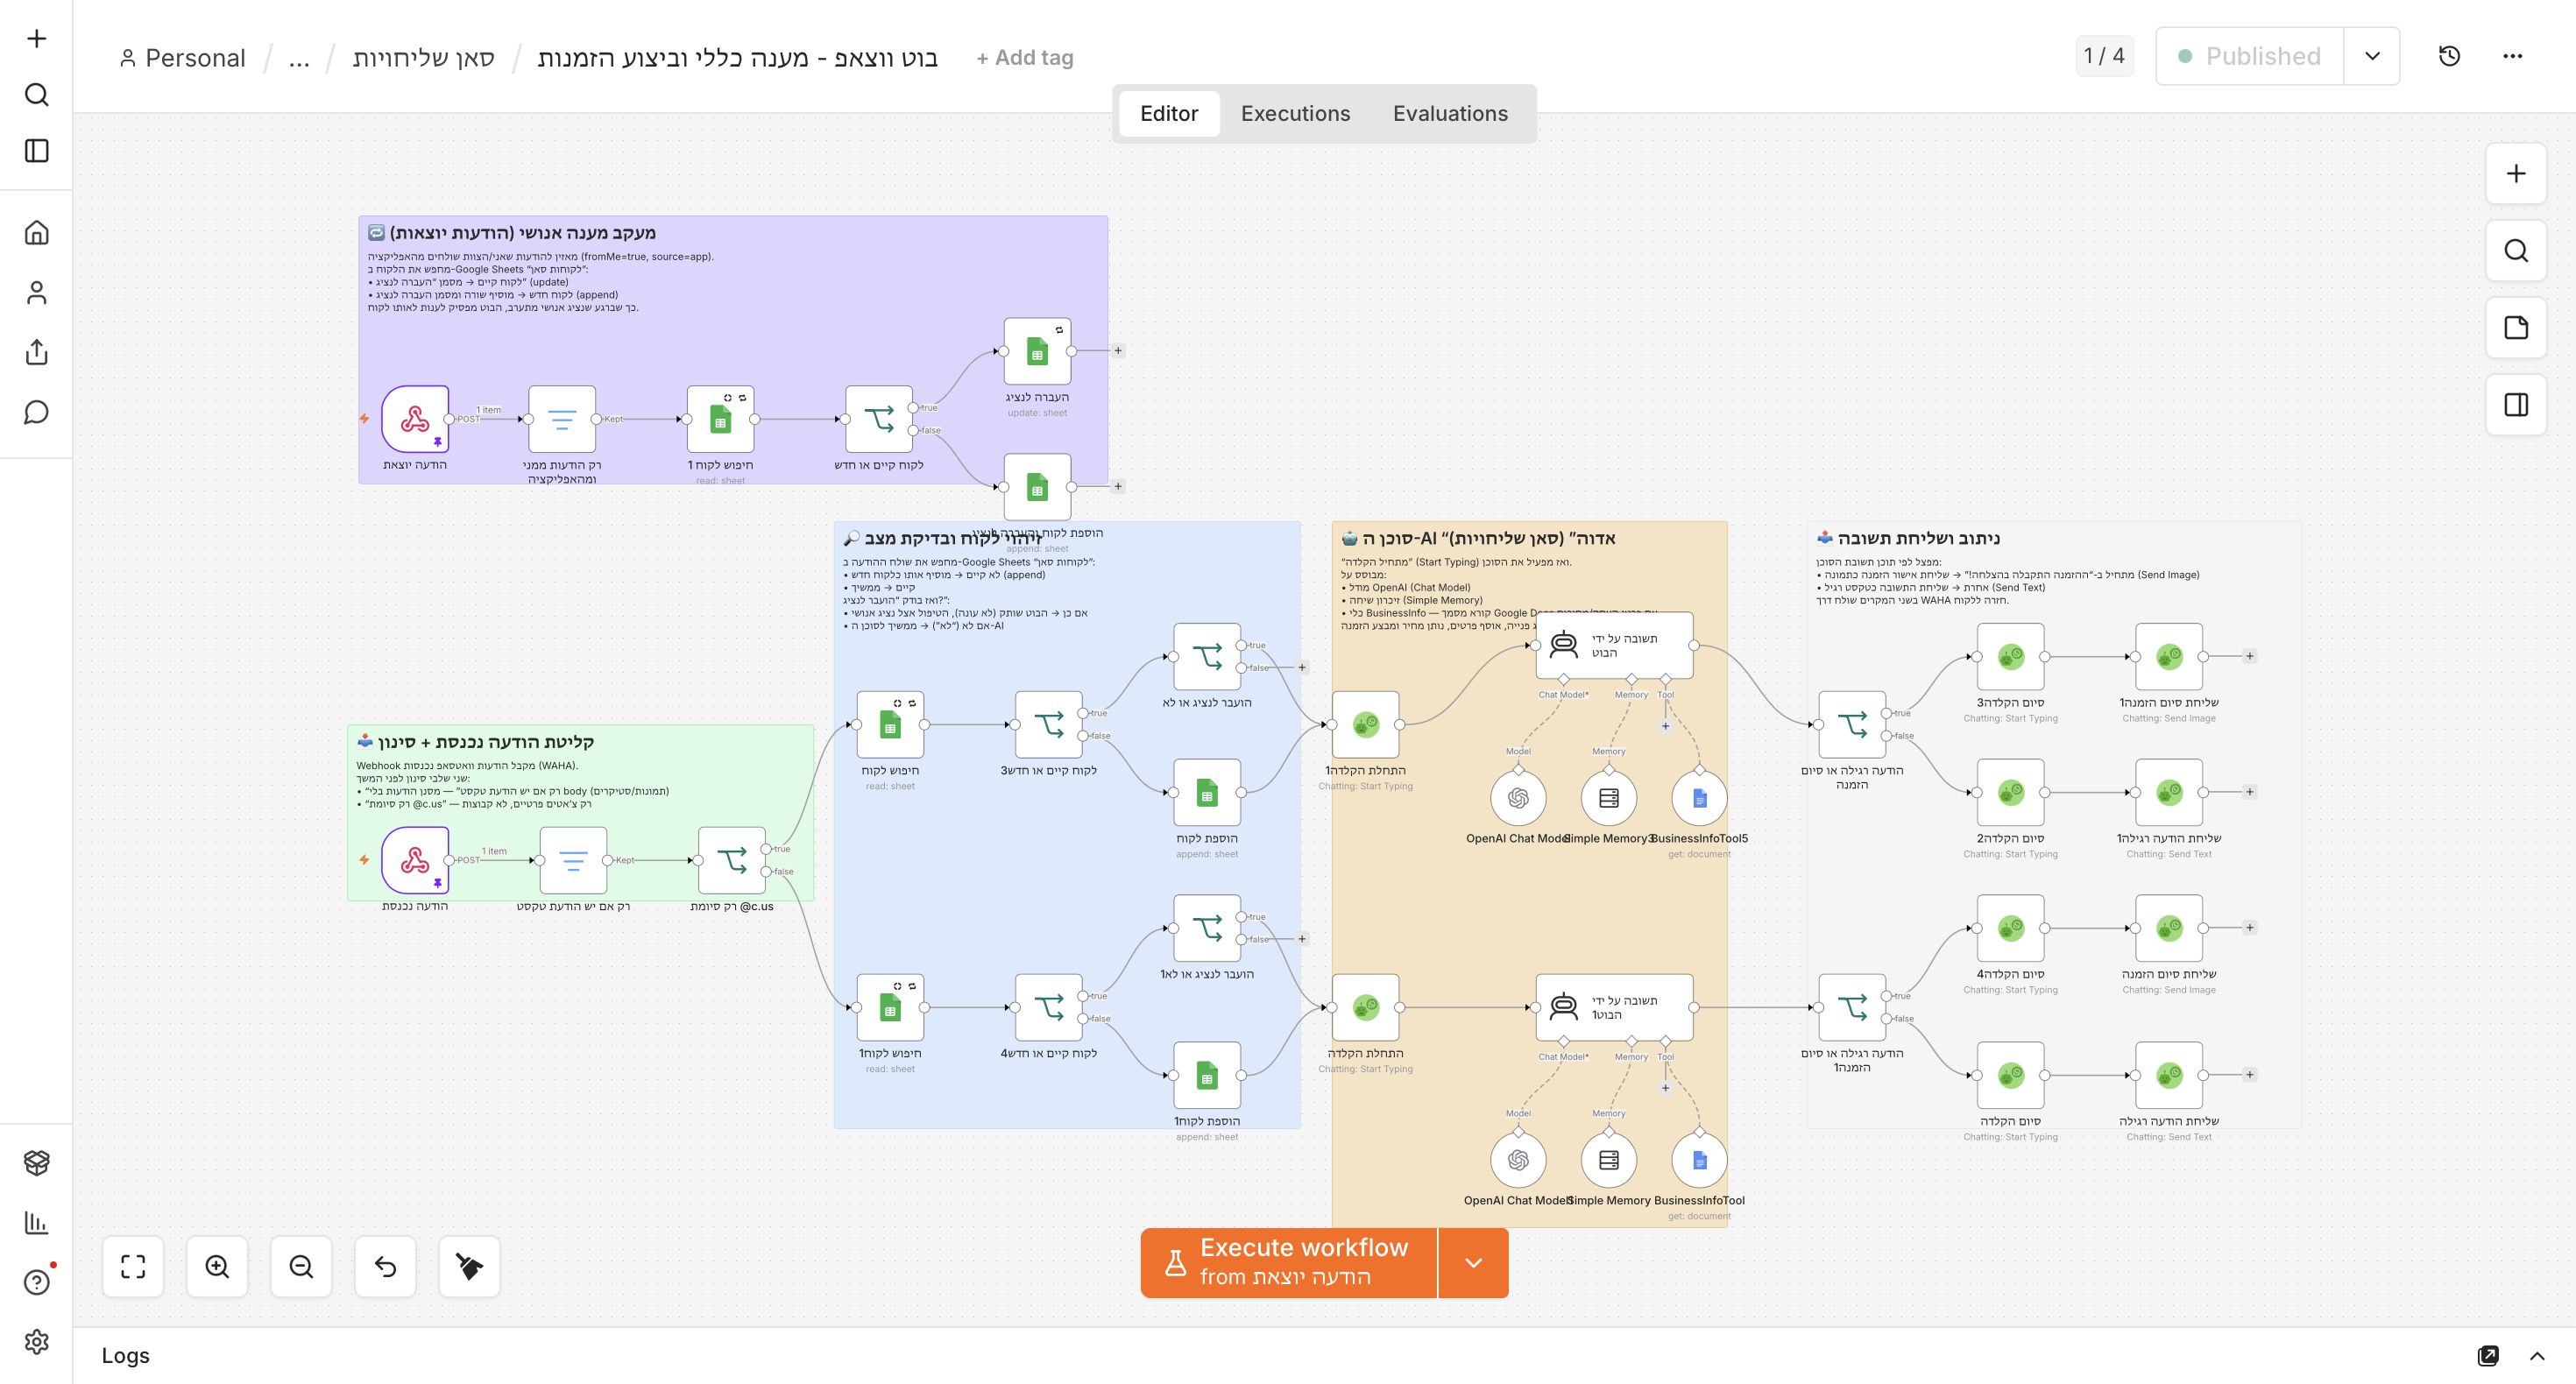
Task: Select the הודעה יוצאת webhook node
Action: click(415, 419)
